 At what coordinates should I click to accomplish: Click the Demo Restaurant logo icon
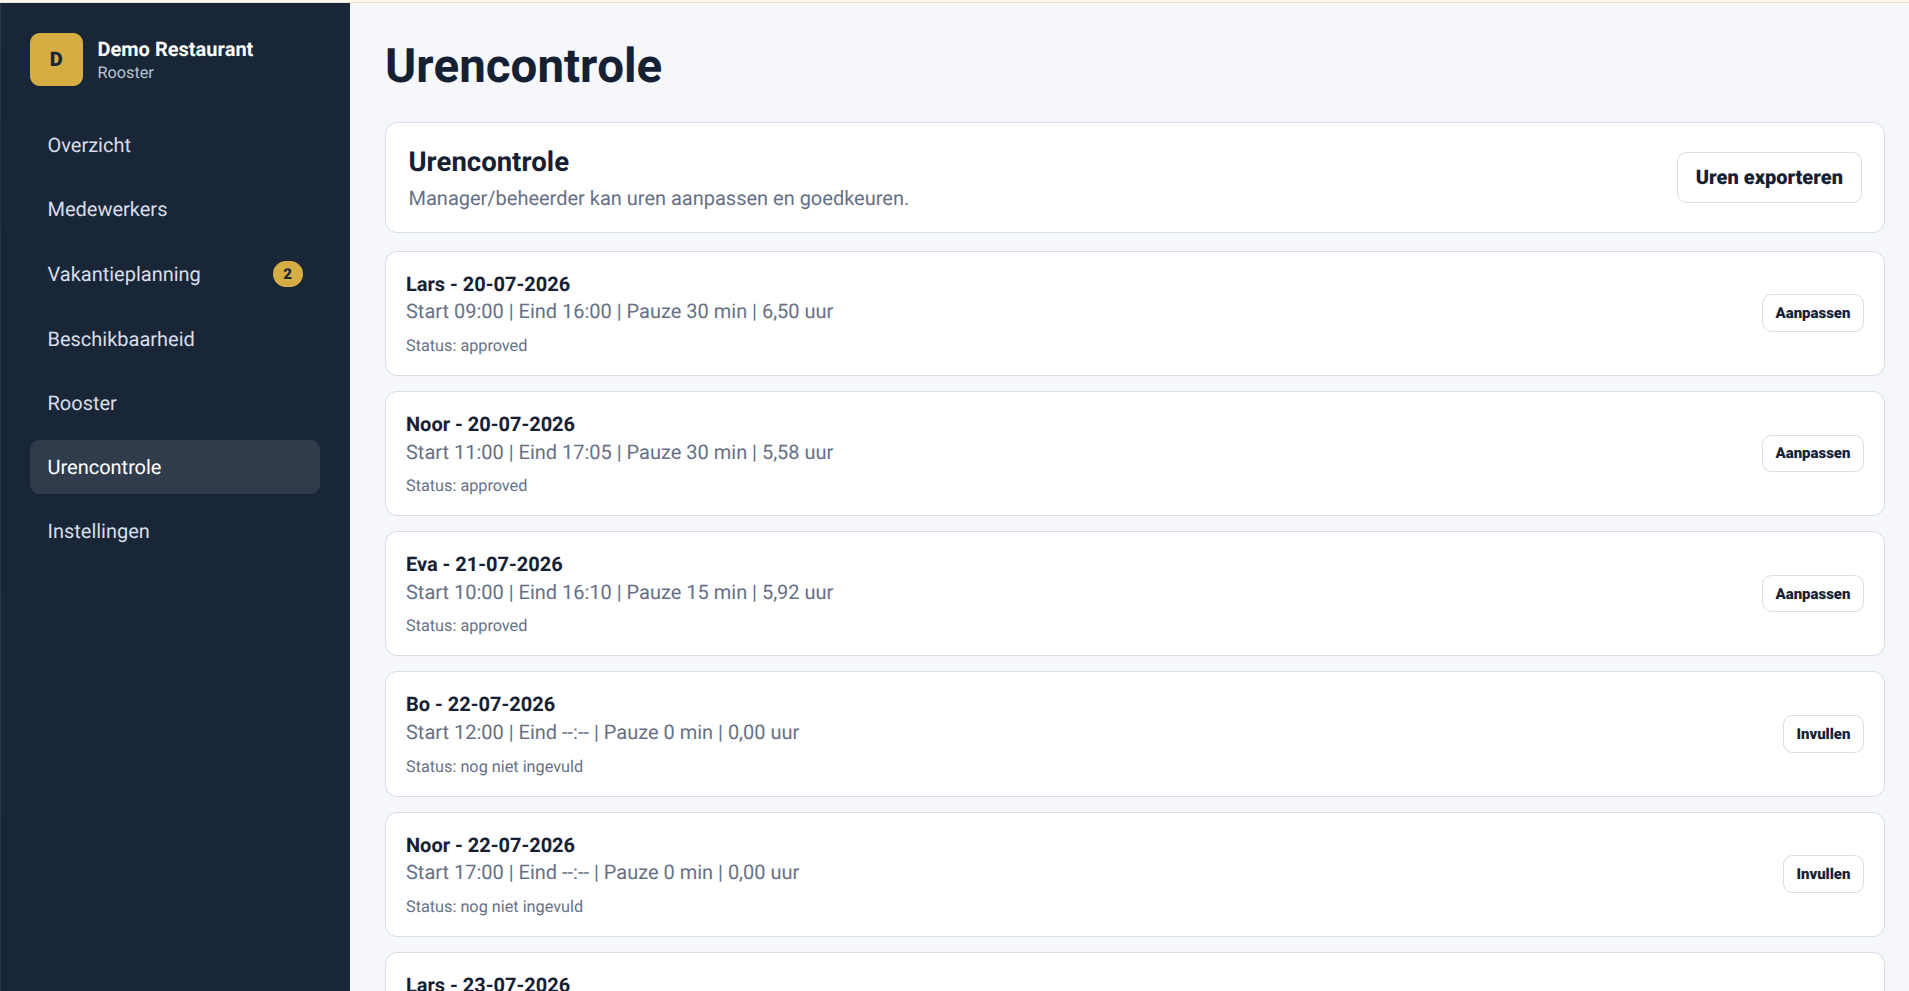[56, 60]
